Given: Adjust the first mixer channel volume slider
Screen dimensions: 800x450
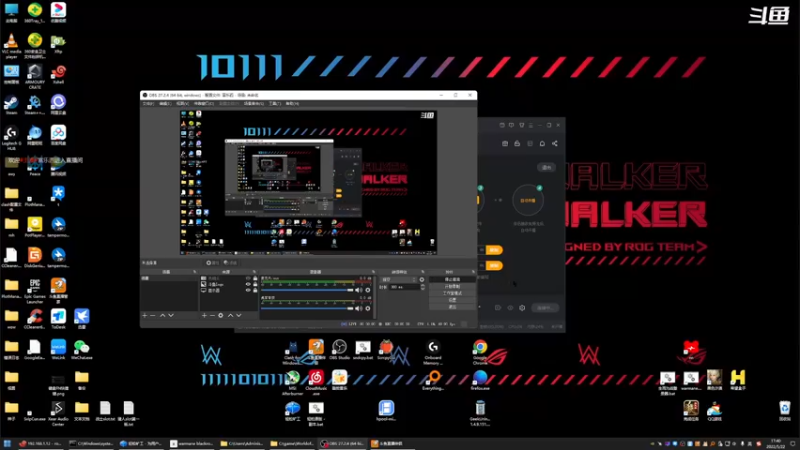Looking at the screenshot, I should pos(307,290).
